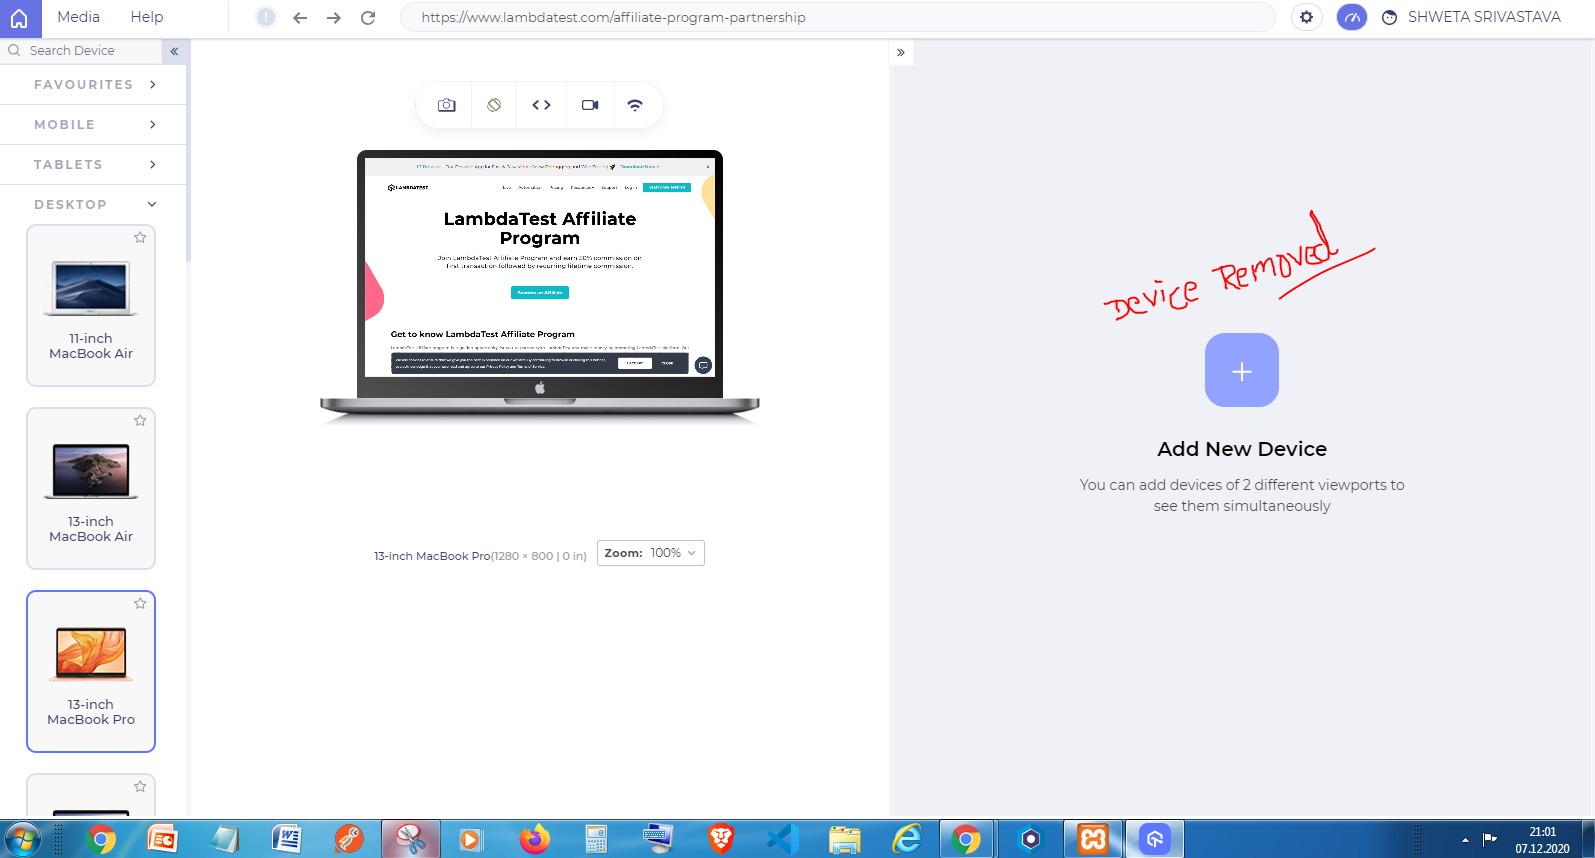Open the Media menu
This screenshot has height=858, width=1595.
point(78,17)
